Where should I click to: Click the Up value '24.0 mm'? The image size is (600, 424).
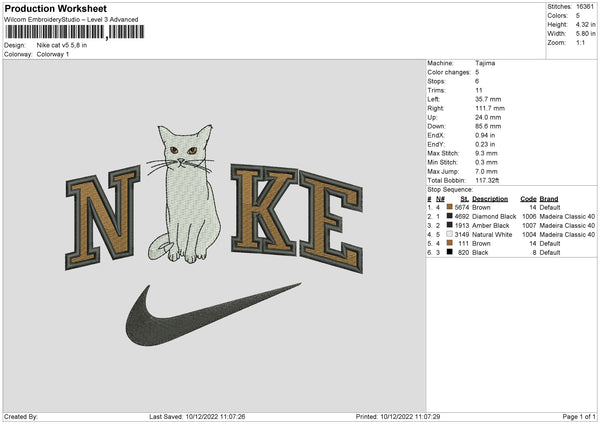point(488,117)
